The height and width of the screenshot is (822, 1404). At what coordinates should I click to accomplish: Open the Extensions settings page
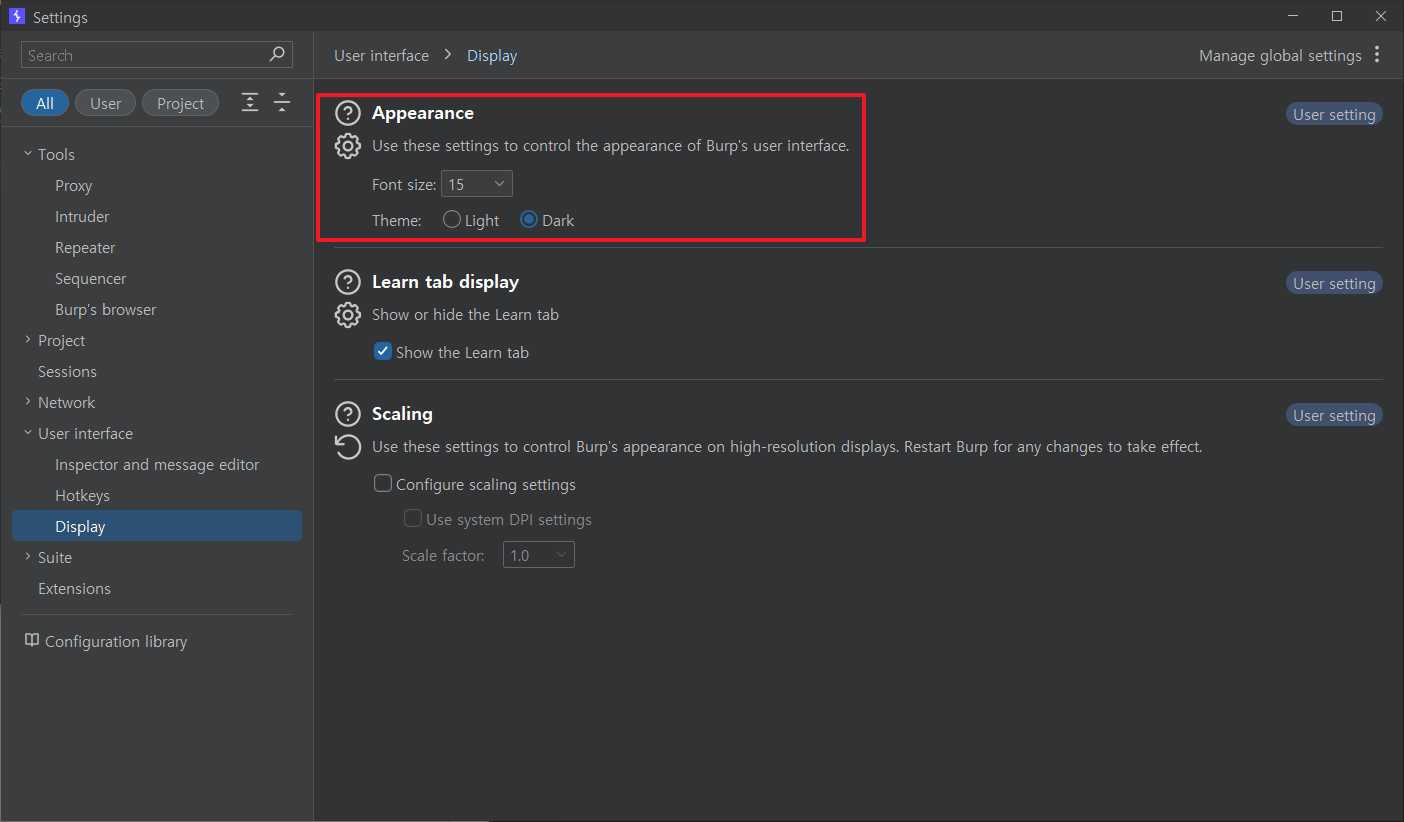click(74, 588)
